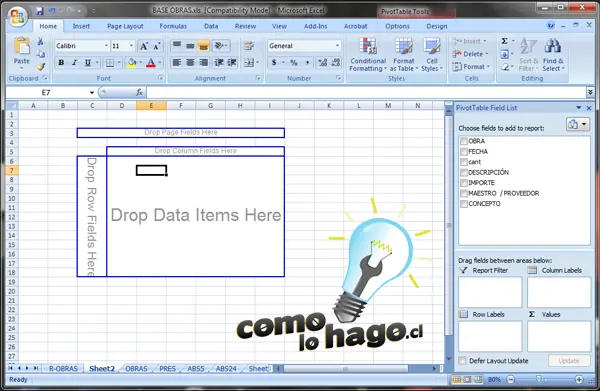Align text to the right

point(203,62)
